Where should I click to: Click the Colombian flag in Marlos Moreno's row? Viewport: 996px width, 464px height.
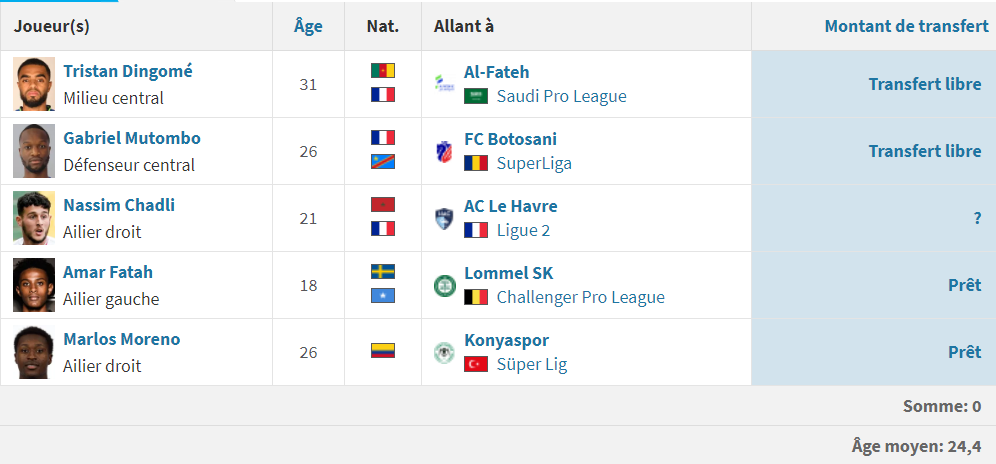383,351
